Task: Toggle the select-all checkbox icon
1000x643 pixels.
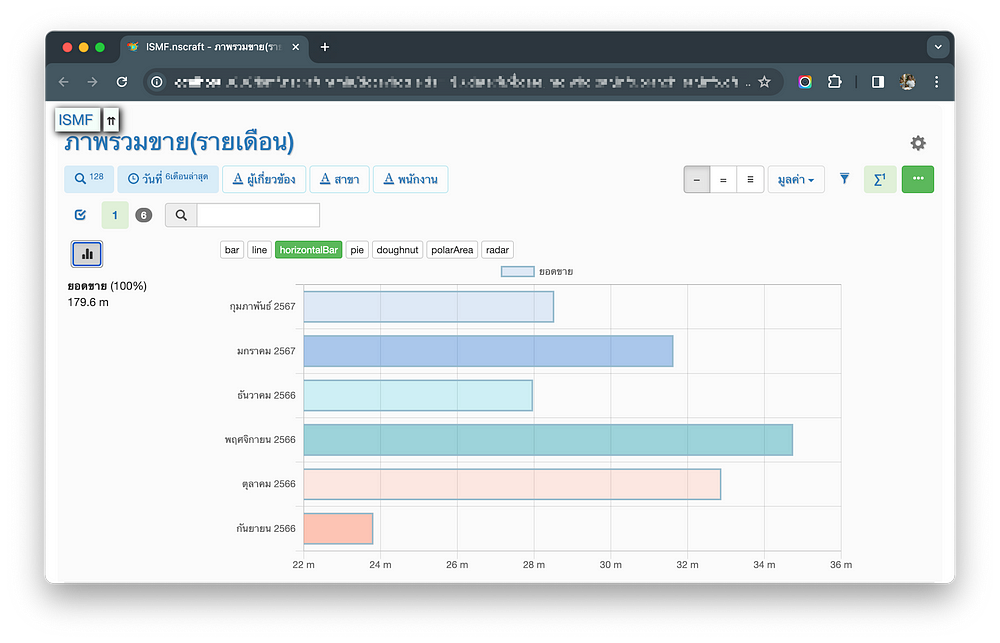Action: [80, 214]
